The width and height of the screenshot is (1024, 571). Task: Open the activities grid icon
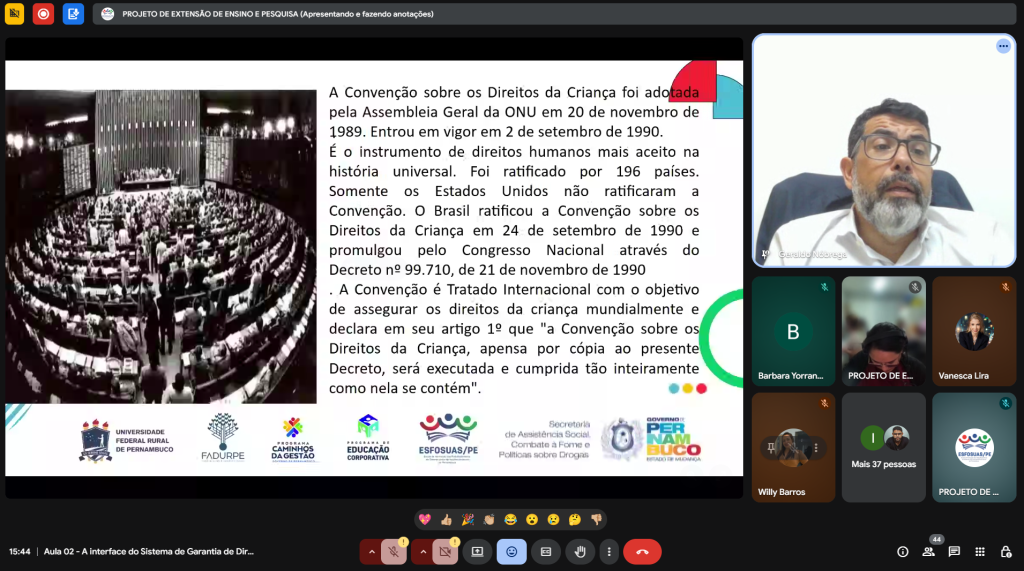pyautogui.click(x=979, y=551)
